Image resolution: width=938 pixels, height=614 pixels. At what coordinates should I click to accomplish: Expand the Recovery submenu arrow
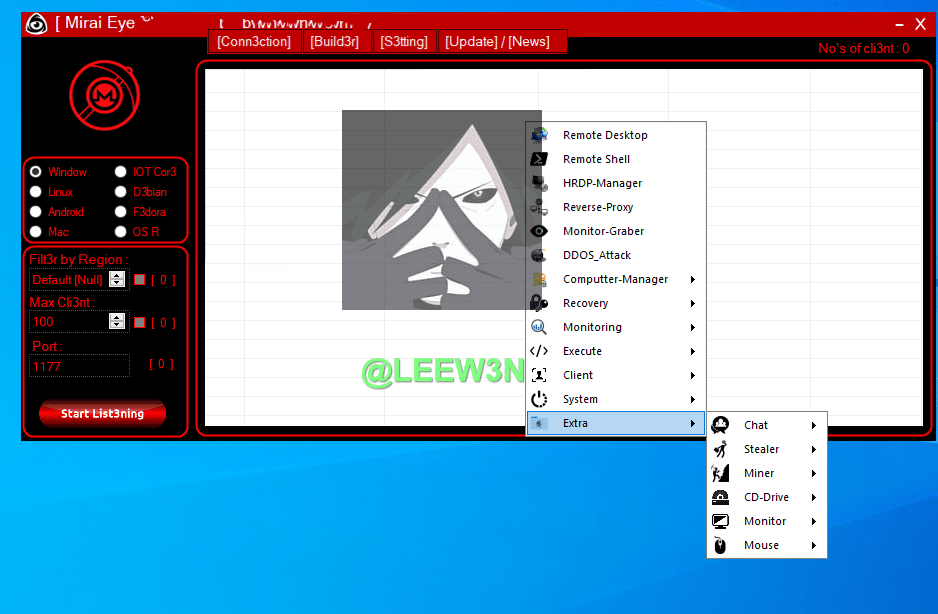click(x=692, y=303)
